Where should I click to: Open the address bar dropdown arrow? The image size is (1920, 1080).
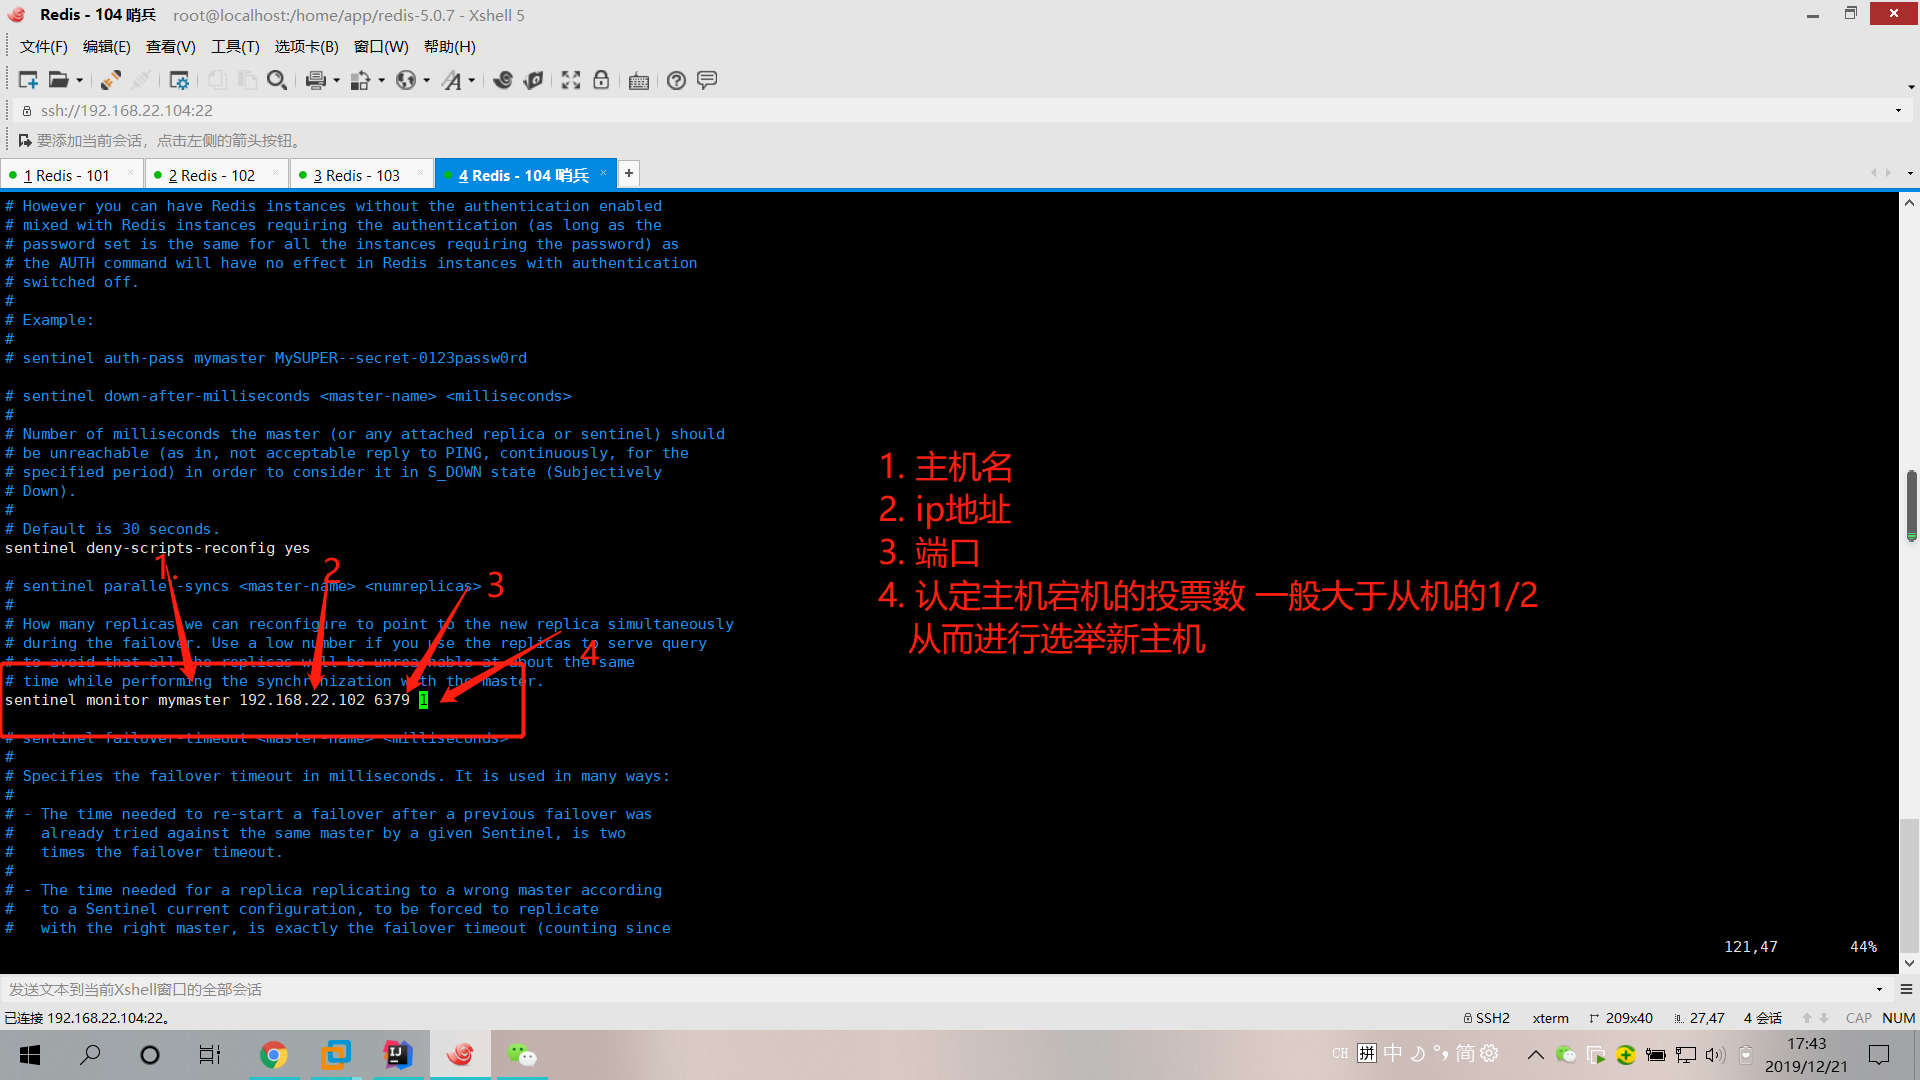(1897, 110)
